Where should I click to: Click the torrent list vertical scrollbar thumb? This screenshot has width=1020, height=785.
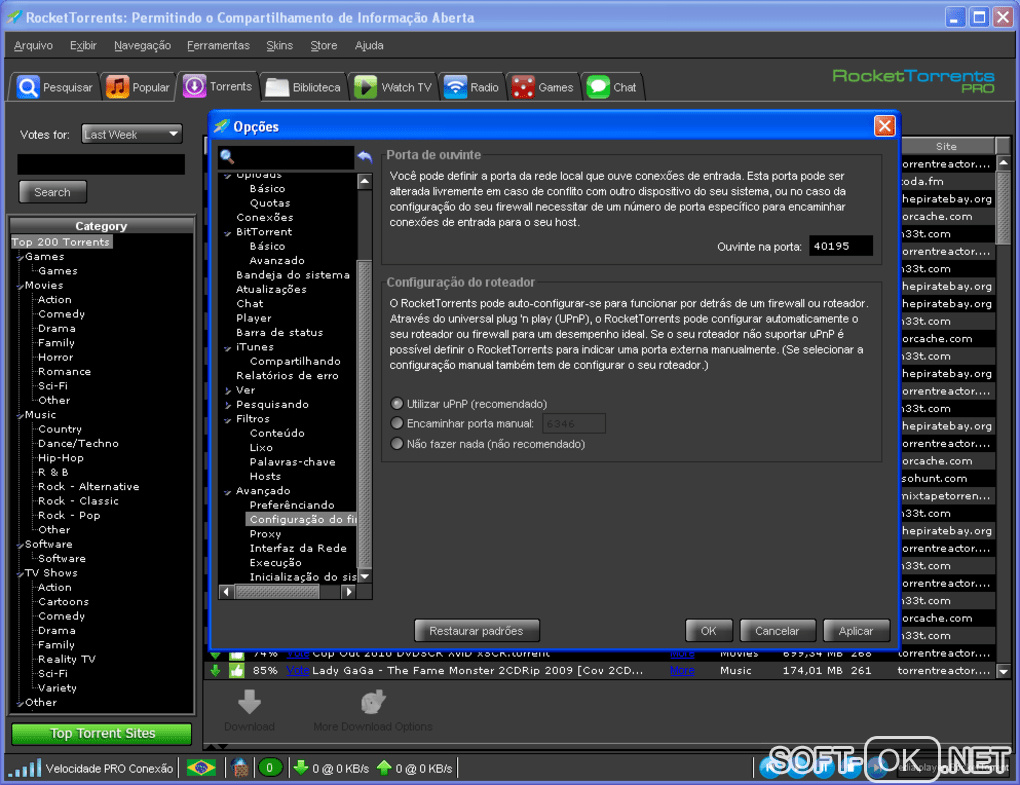[x=1003, y=208]
